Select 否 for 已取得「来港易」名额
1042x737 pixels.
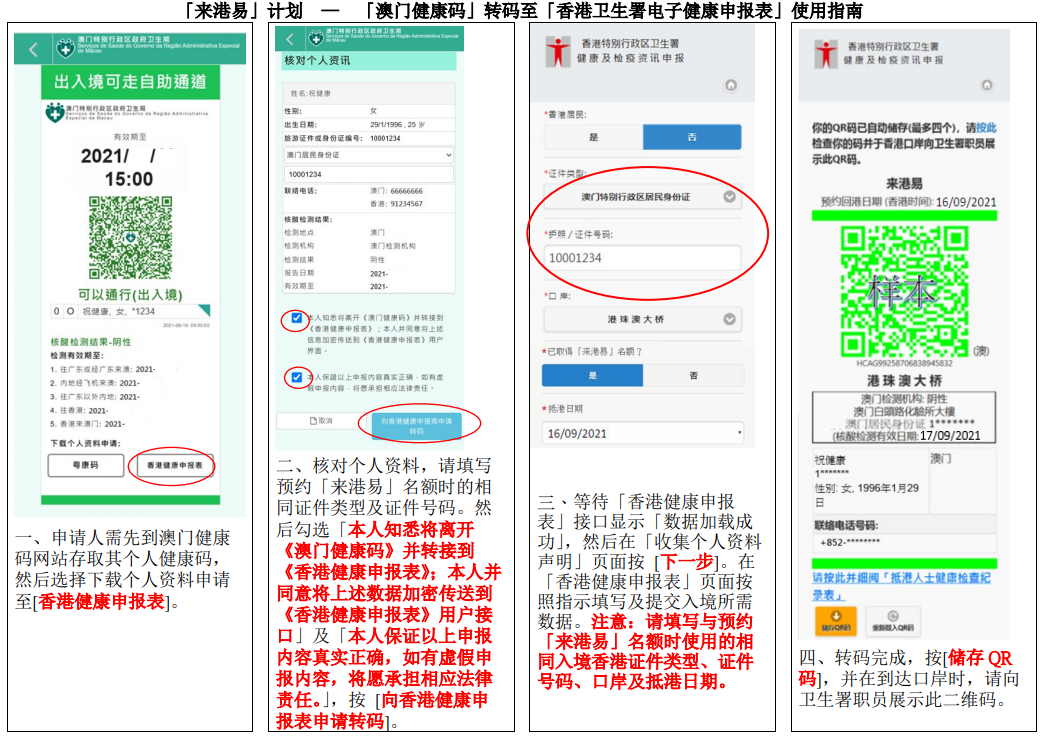pos(693,375)
